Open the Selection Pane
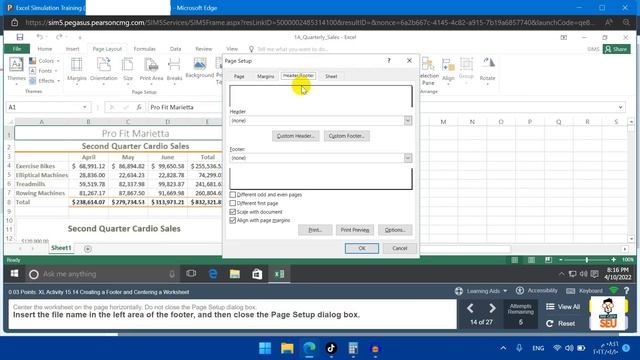This screenshot has height=360, width=640. pos(428,70)
